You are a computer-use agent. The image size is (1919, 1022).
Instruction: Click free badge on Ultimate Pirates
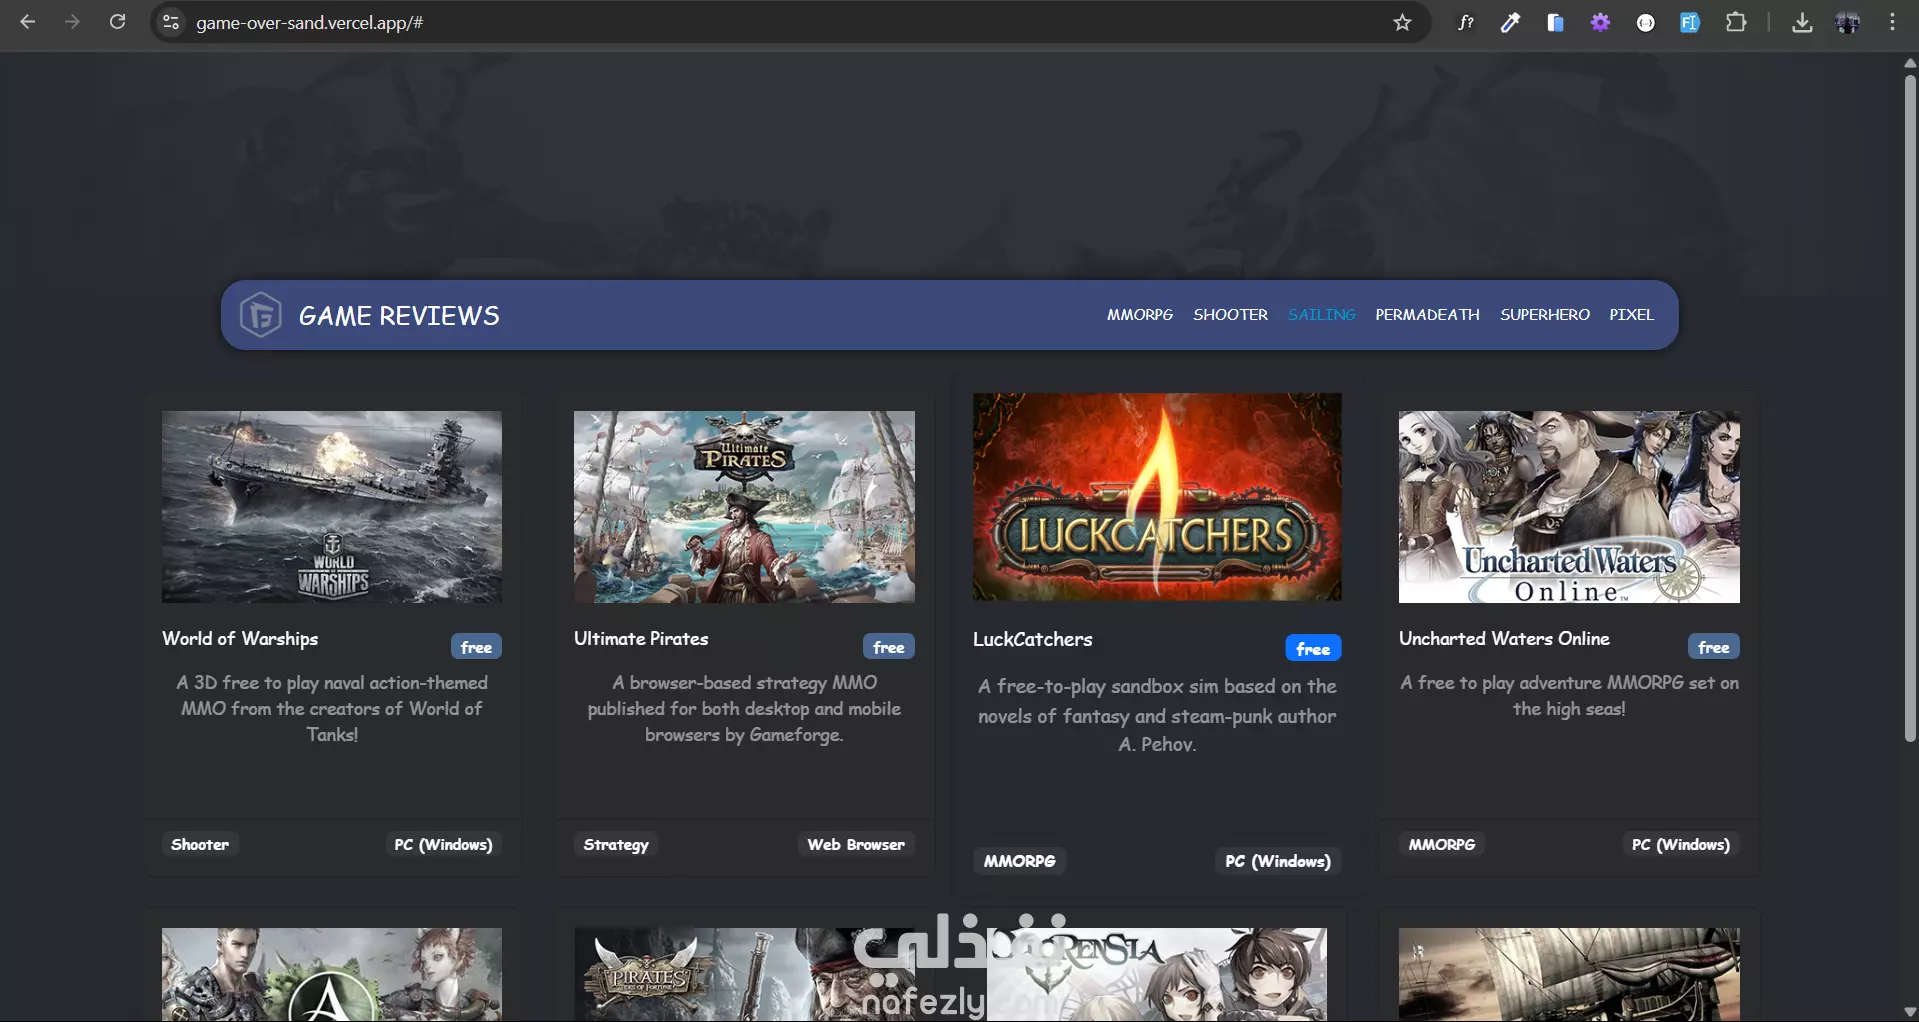(x=888, y=647)
